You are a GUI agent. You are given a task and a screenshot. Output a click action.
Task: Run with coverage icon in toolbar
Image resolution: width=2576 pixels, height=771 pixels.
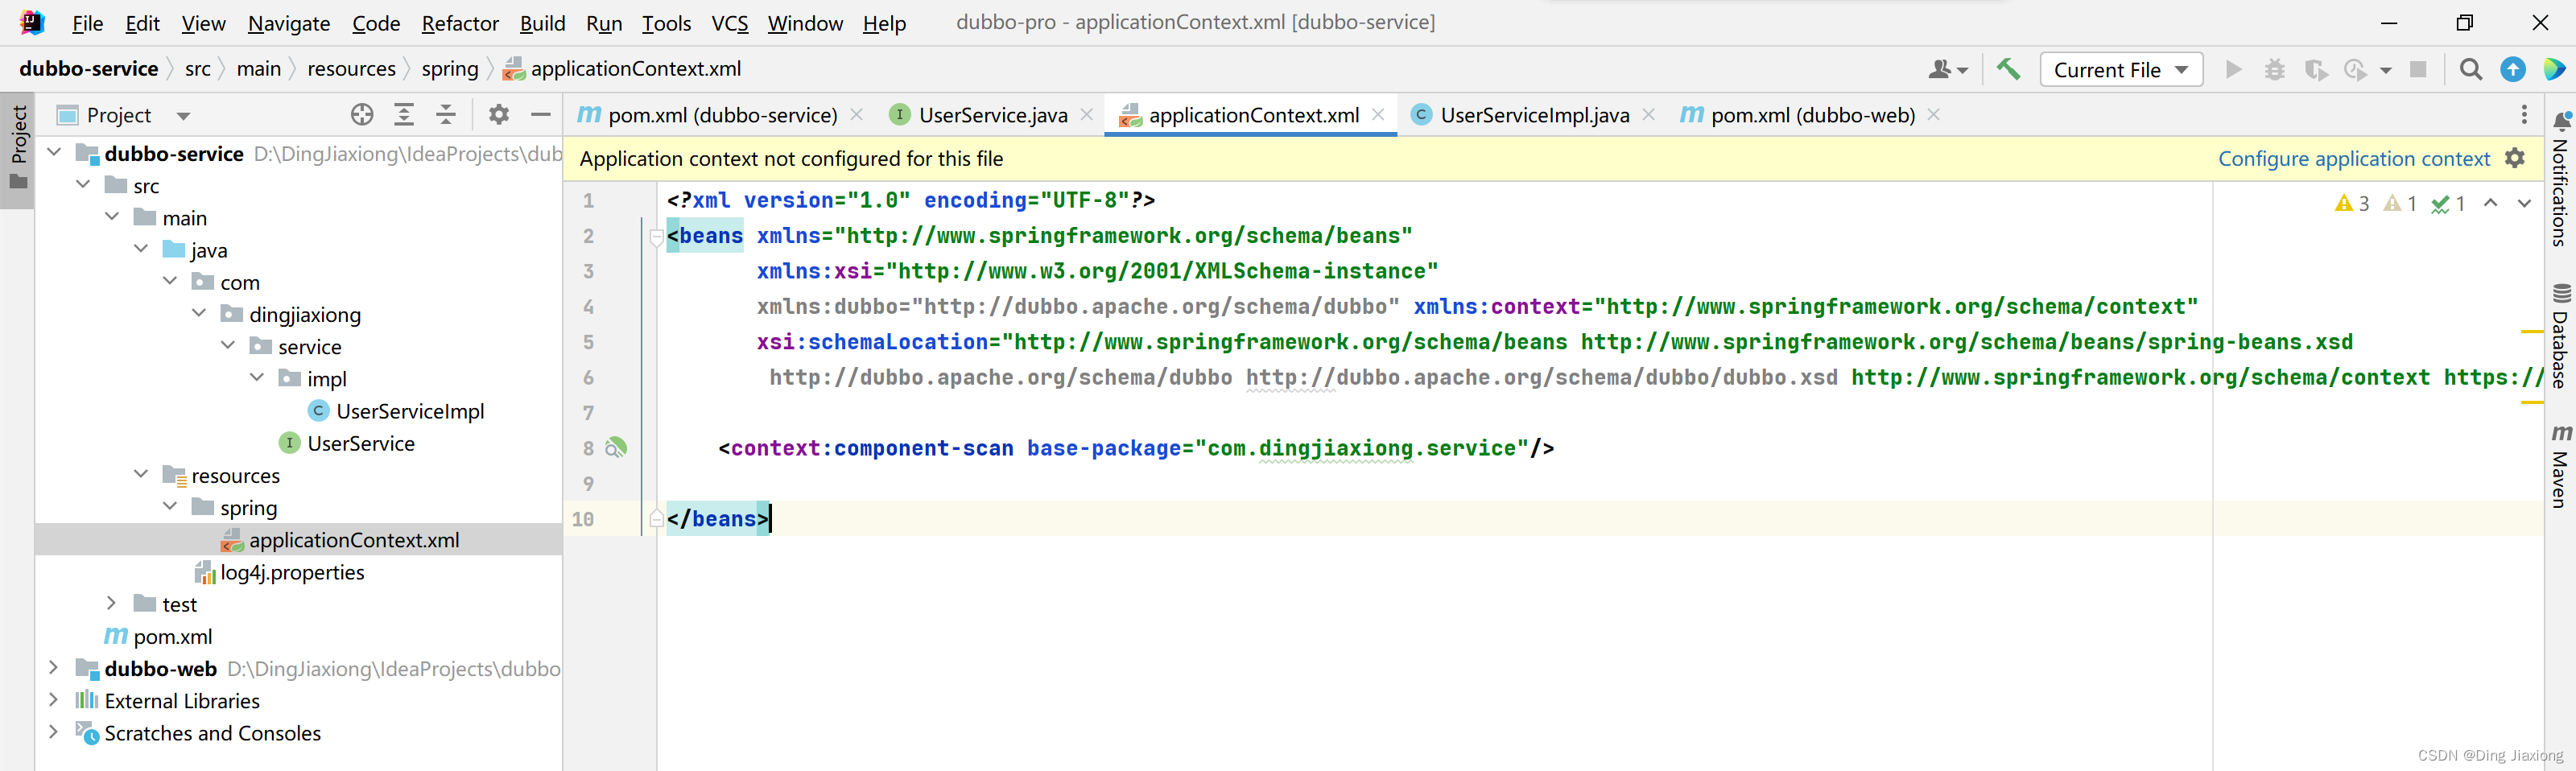tap(2315, 69)
